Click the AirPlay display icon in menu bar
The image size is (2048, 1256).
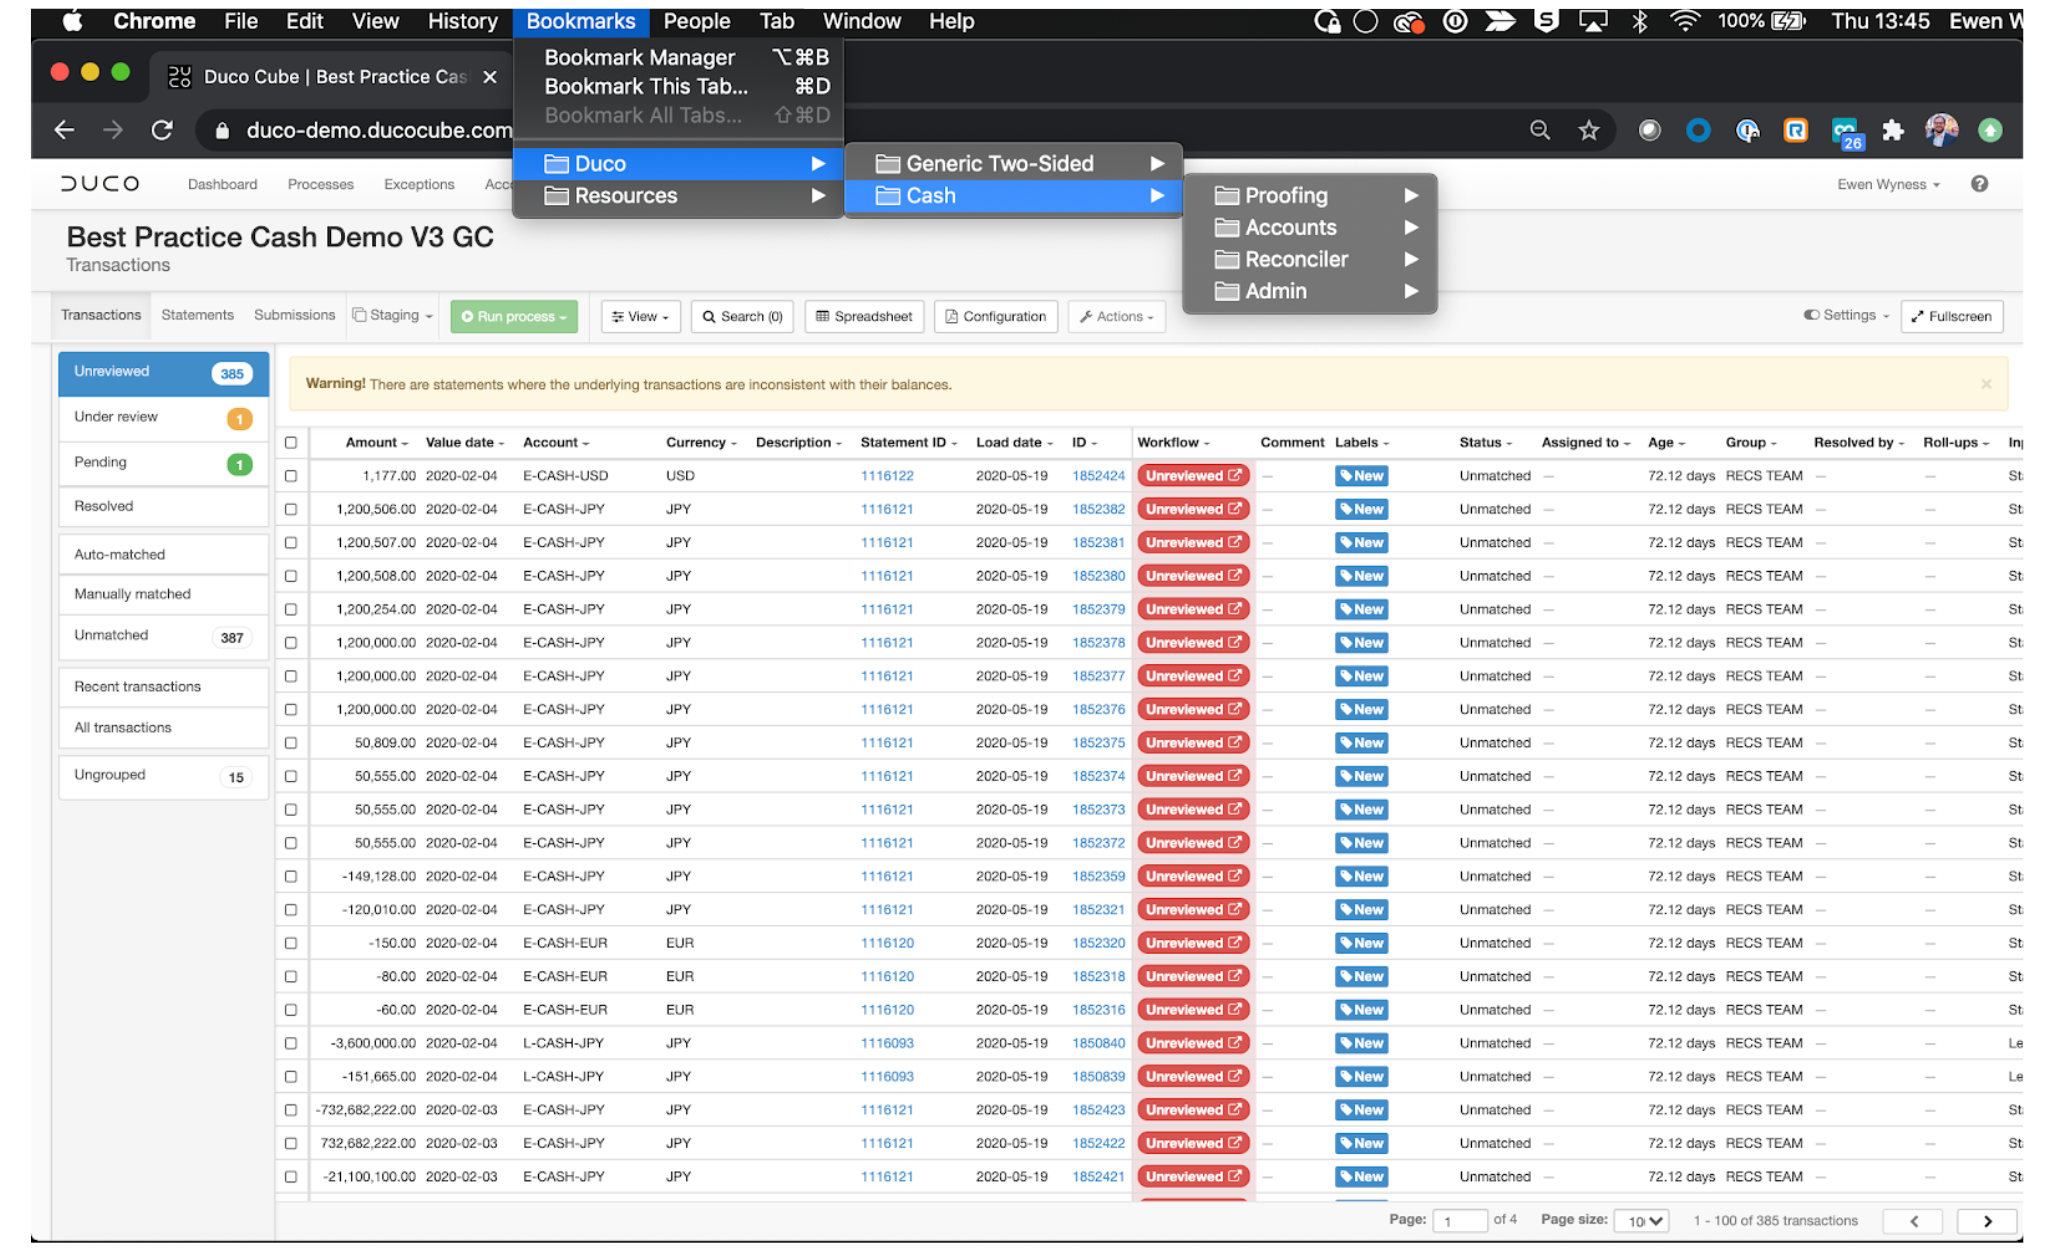tap(1593, 21)
